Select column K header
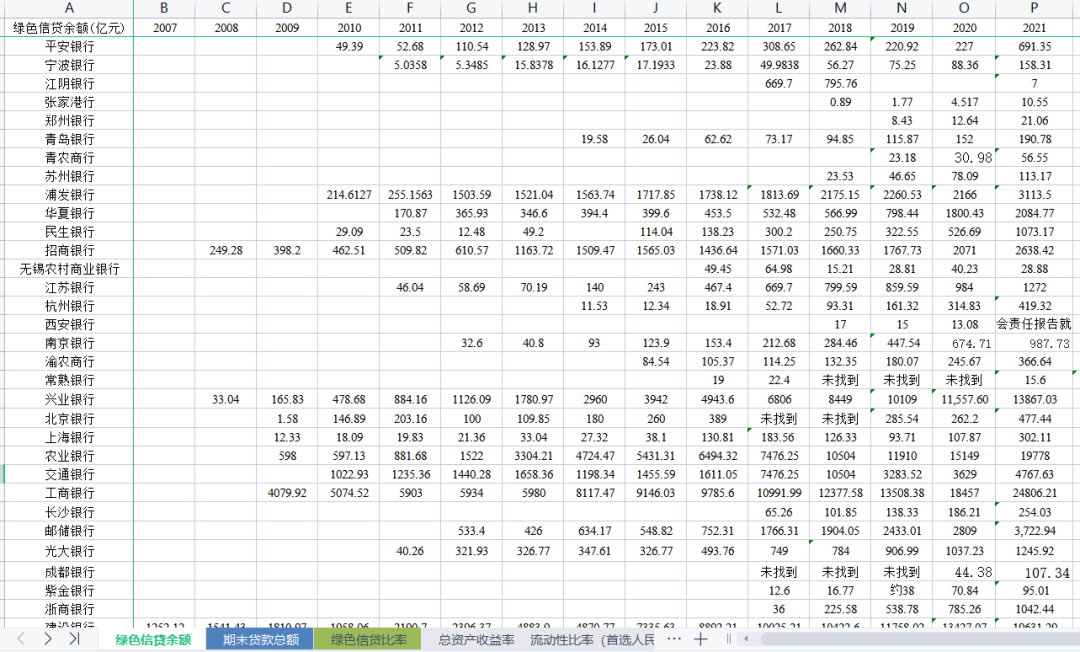The width and height of the screenshot is (1080, 652). (718, 8)
